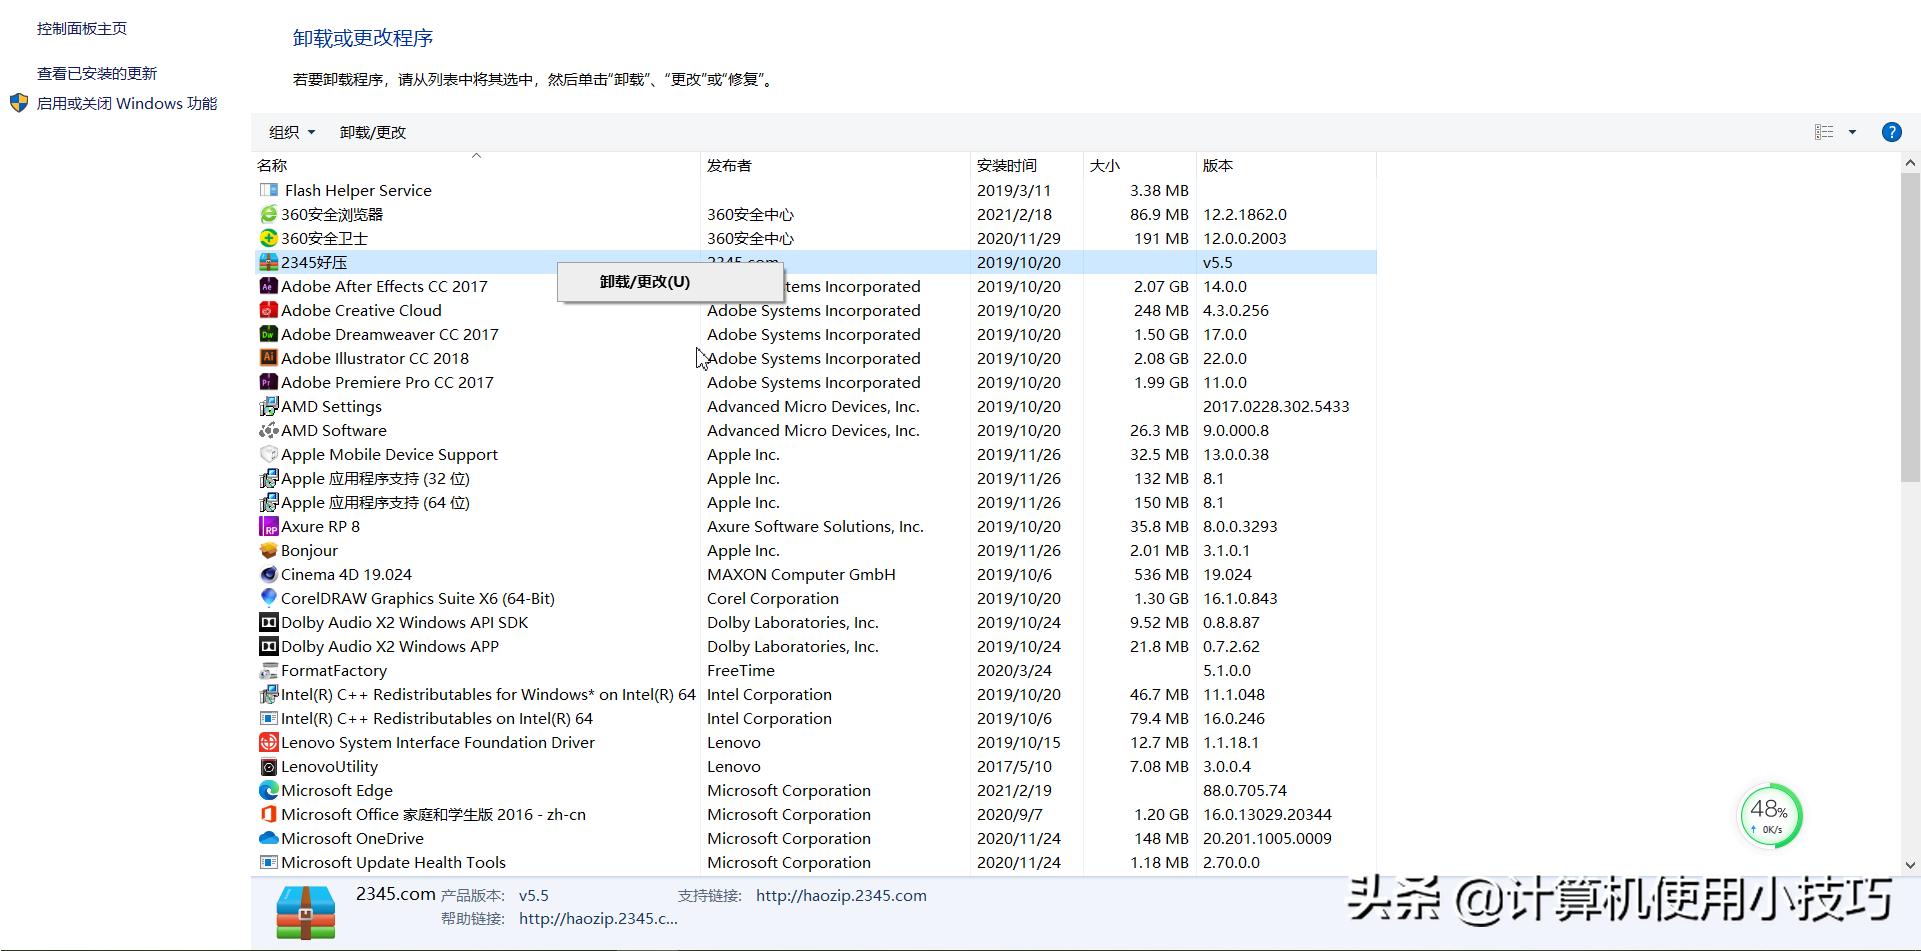Viewport: 1921px width, 951px height.
Task: Click the 48% download progress circle
Action: [1769, 815]
